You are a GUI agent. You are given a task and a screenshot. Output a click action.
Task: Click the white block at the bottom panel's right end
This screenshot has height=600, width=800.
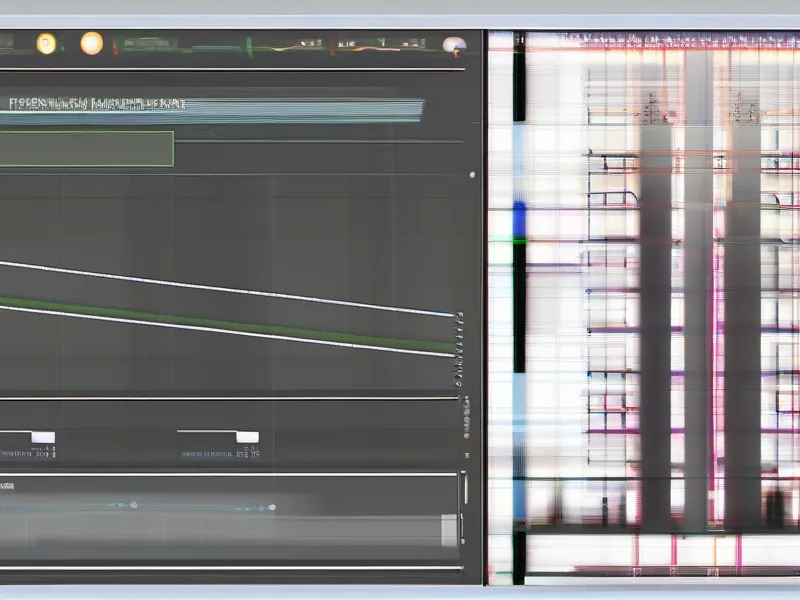(x=449, y=528)
